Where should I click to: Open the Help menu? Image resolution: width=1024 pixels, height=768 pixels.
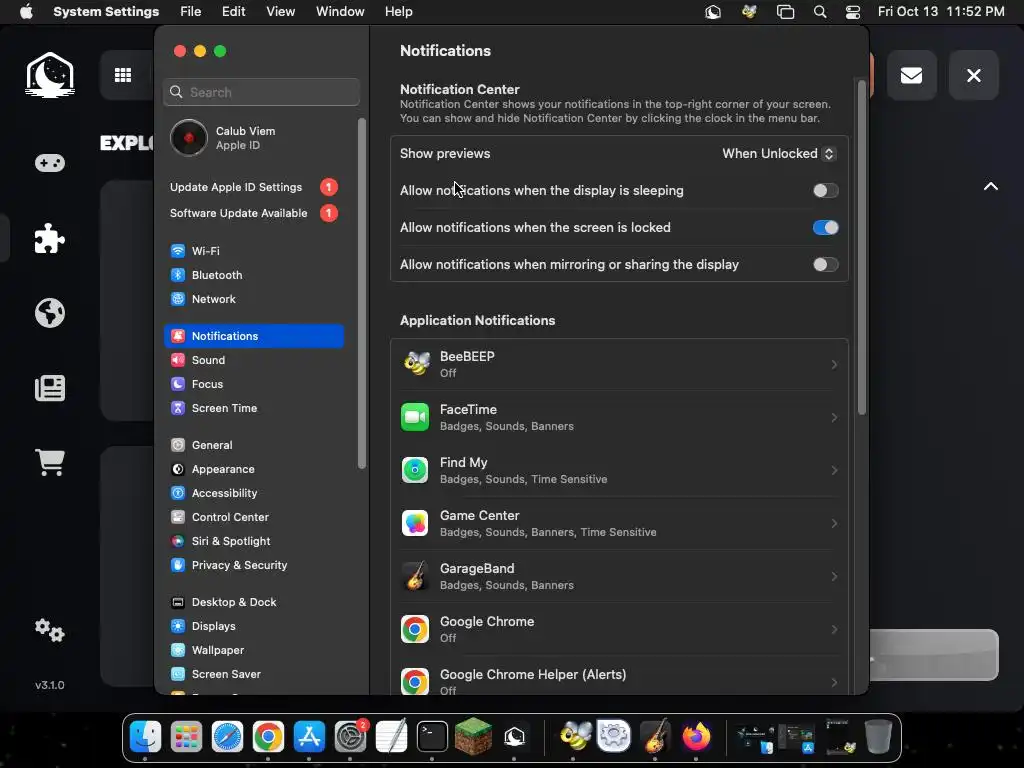(398, 12)
